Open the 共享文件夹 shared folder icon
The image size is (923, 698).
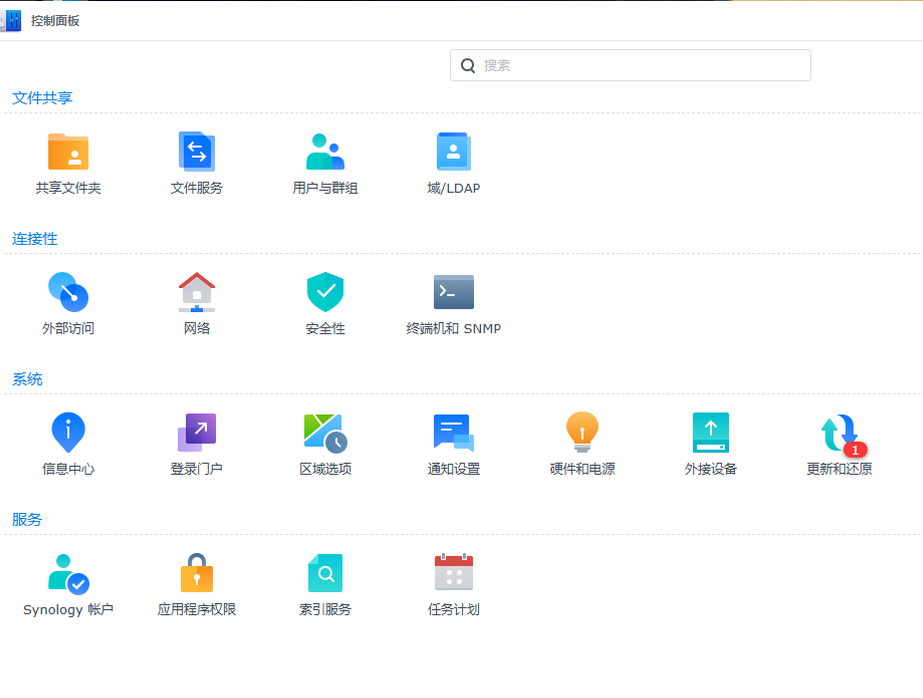click(x=68, y=151)
